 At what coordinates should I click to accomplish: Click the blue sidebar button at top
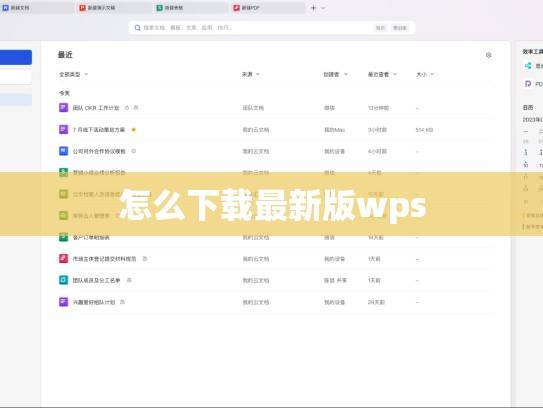coord(16,57)
